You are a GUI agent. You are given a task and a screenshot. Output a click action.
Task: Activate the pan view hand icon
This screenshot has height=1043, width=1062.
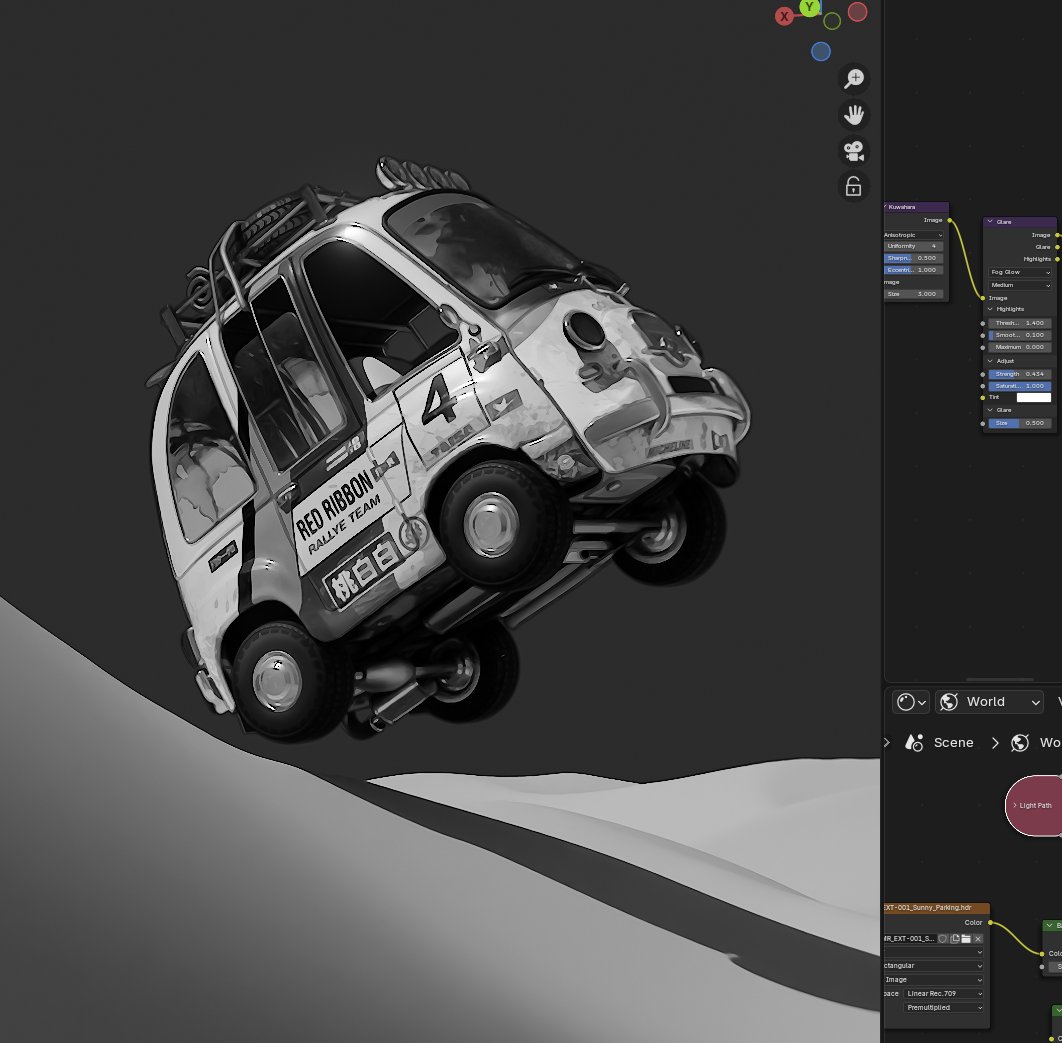coord(854,114)
